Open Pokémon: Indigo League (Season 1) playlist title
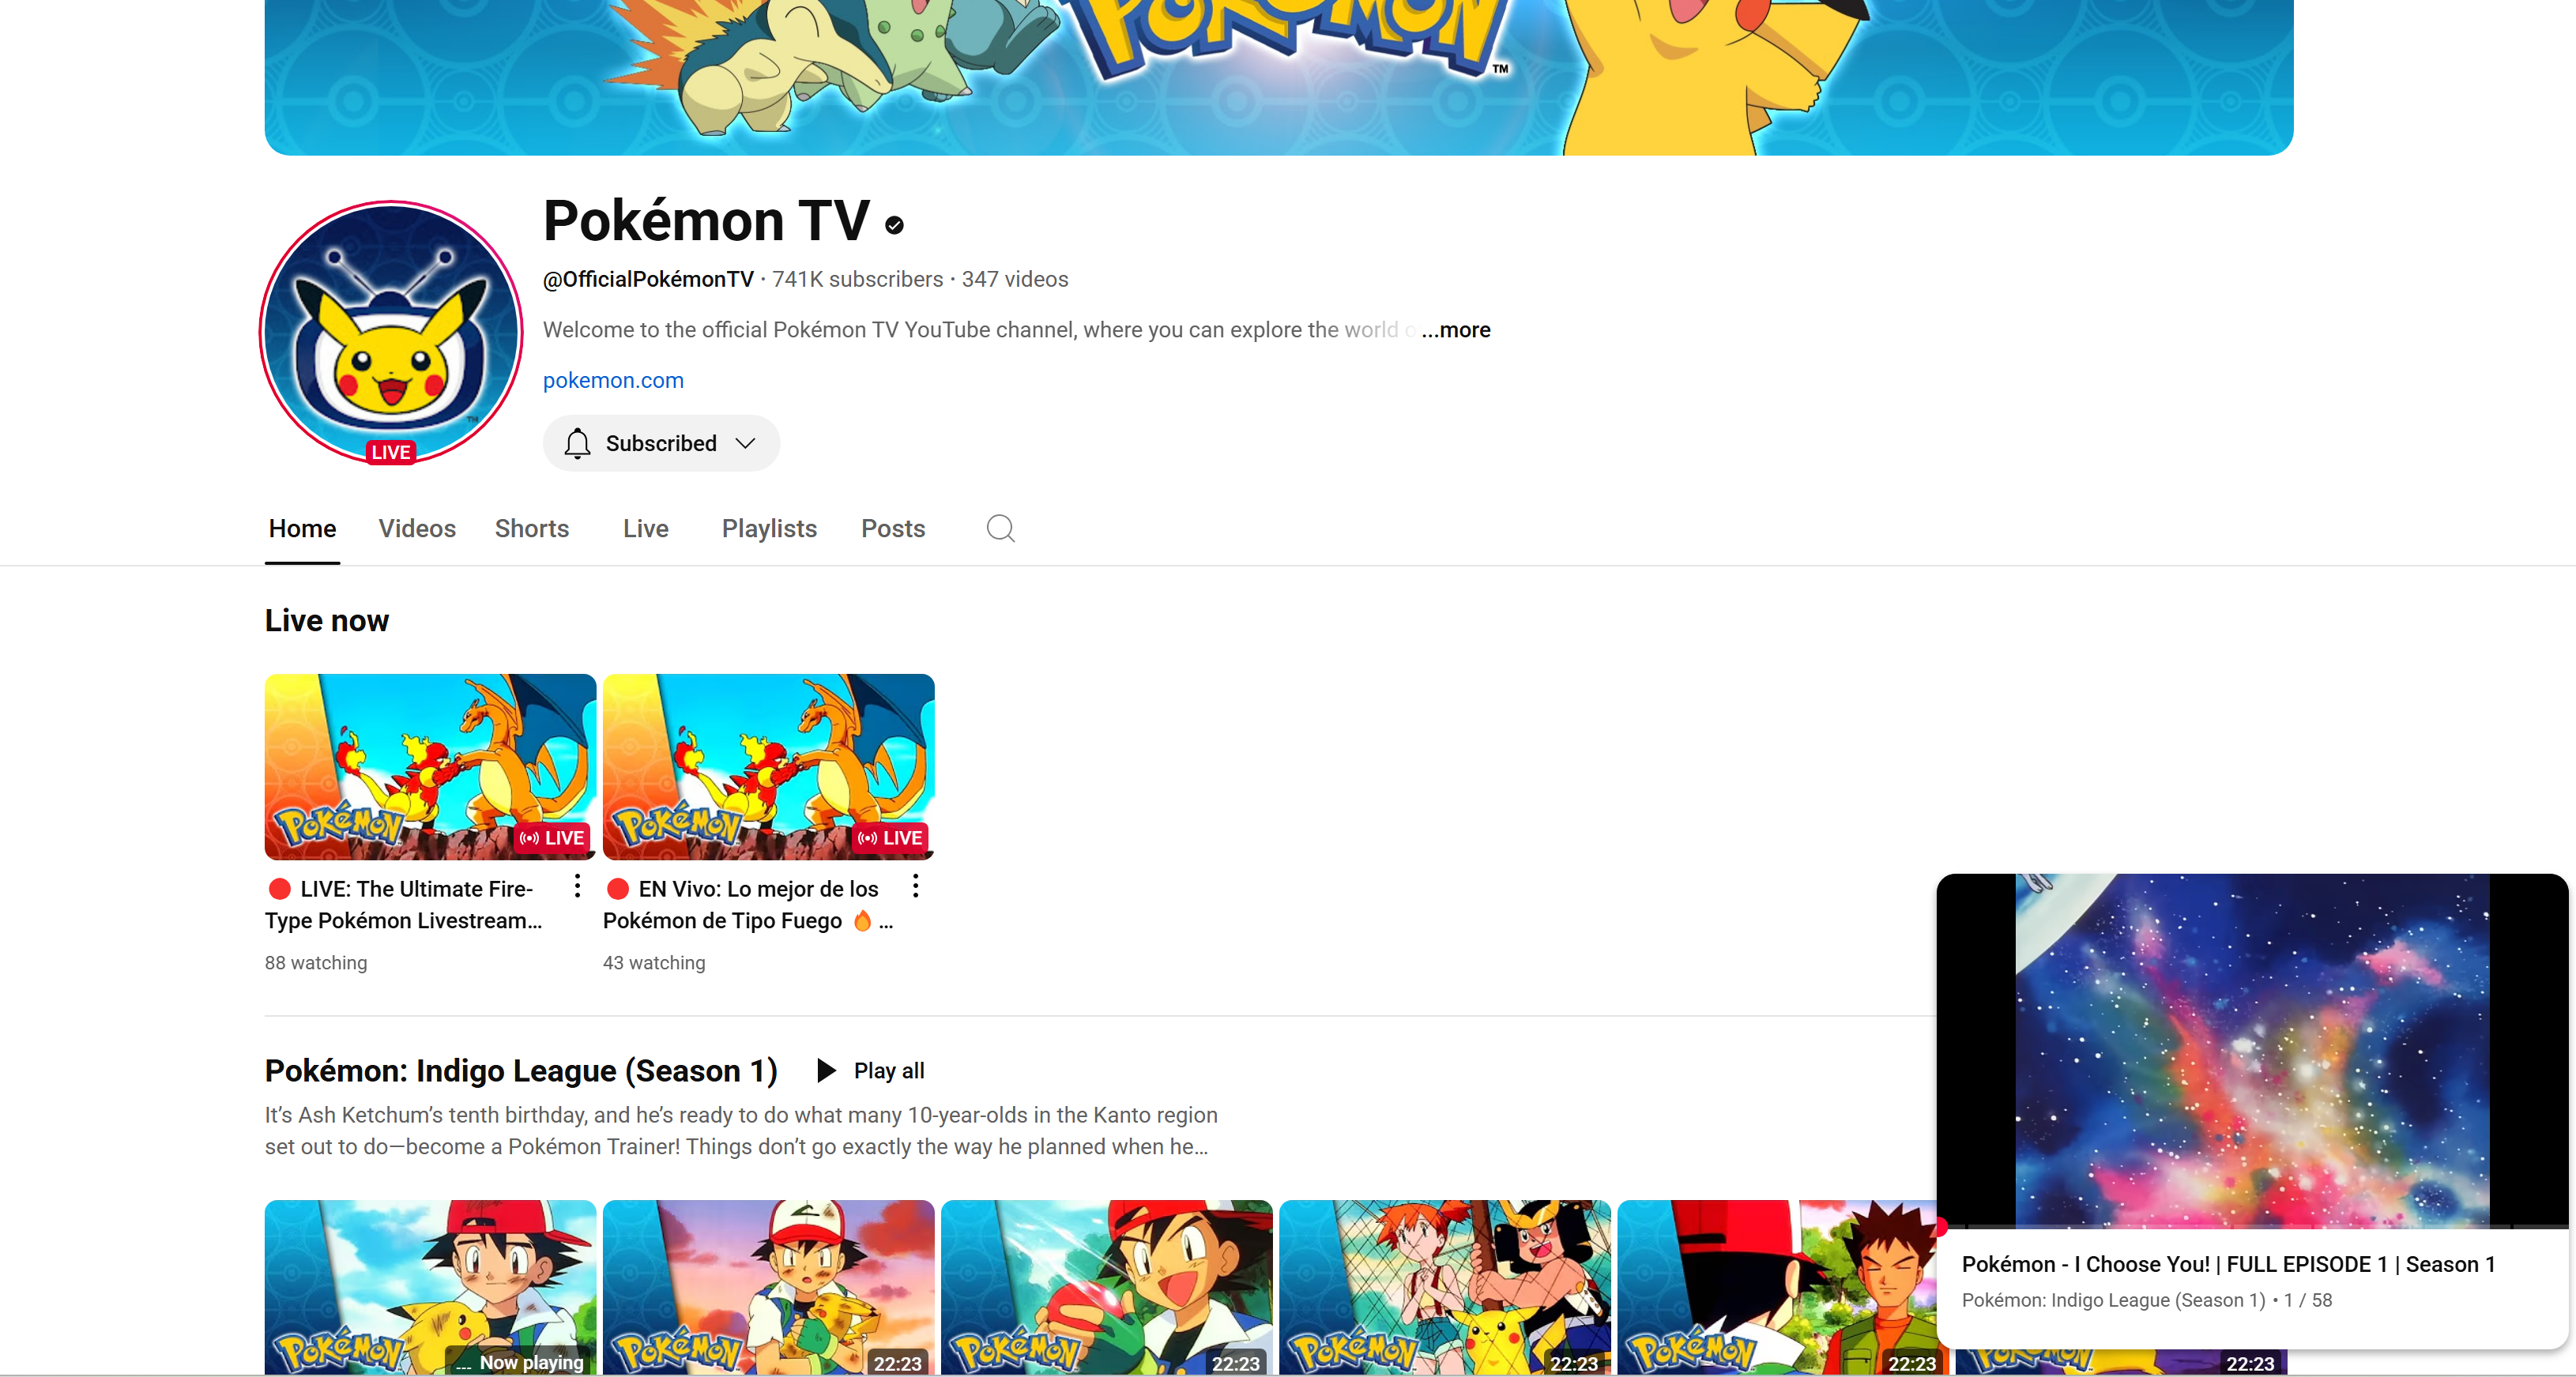Screen dimensions: 2576x1377 tap(521, 1070)
